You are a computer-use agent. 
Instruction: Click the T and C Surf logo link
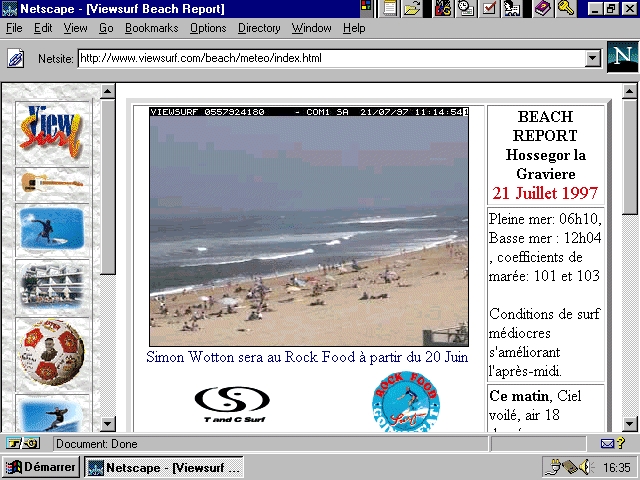[232, 405]
